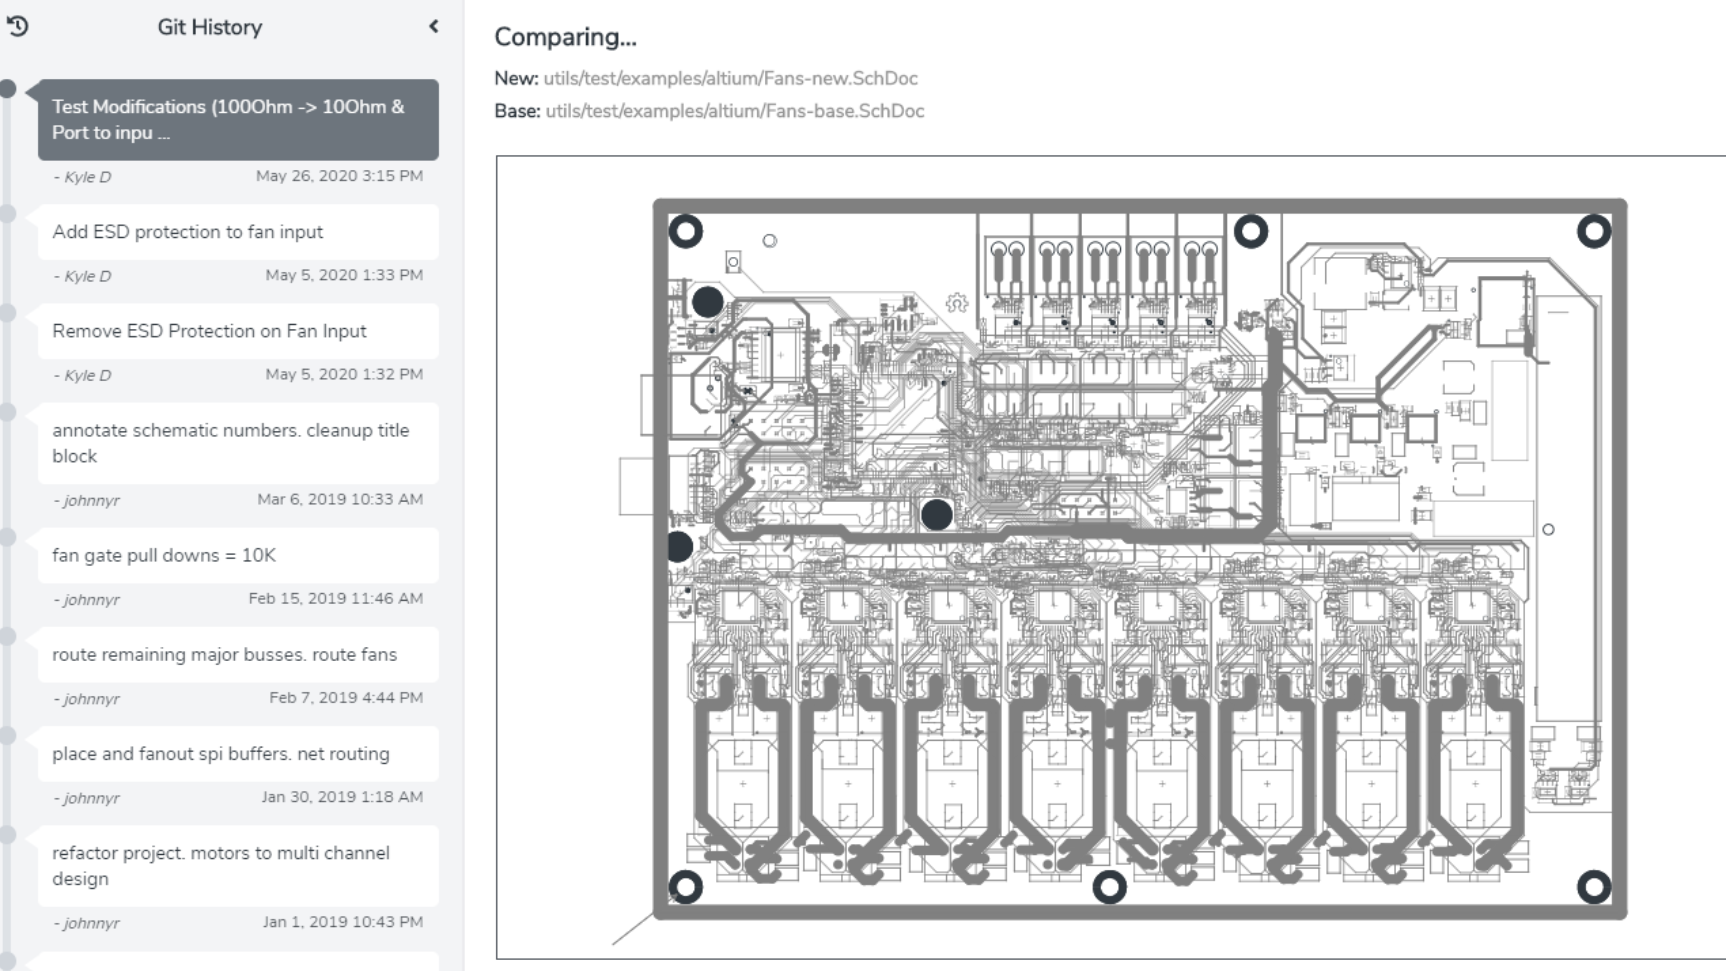1726x971 pixels.
Task: Select place and fanout spi buffers commit
Action: (238, 754)
